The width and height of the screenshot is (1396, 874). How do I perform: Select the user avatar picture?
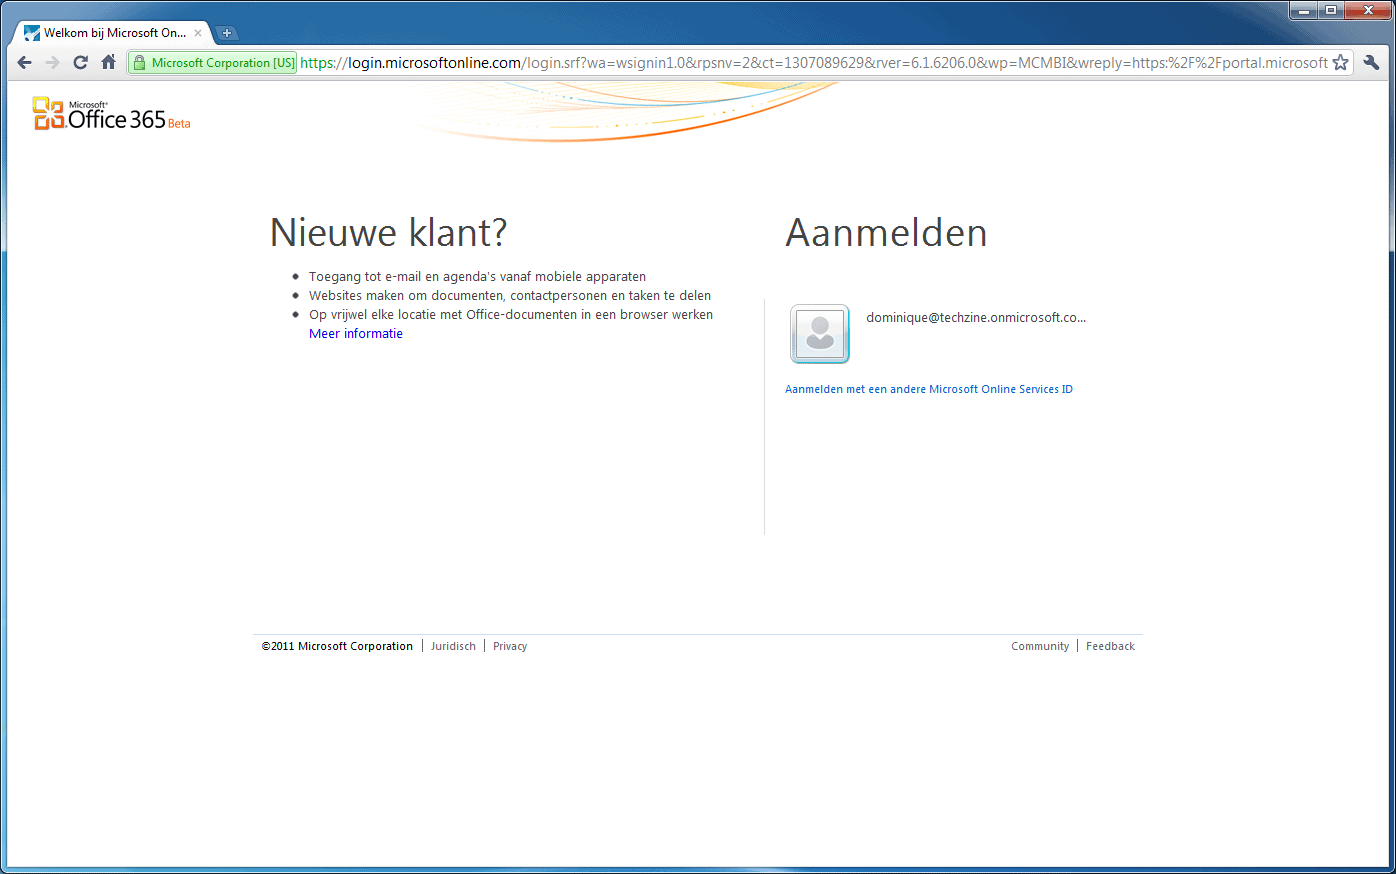pos(819,334)
